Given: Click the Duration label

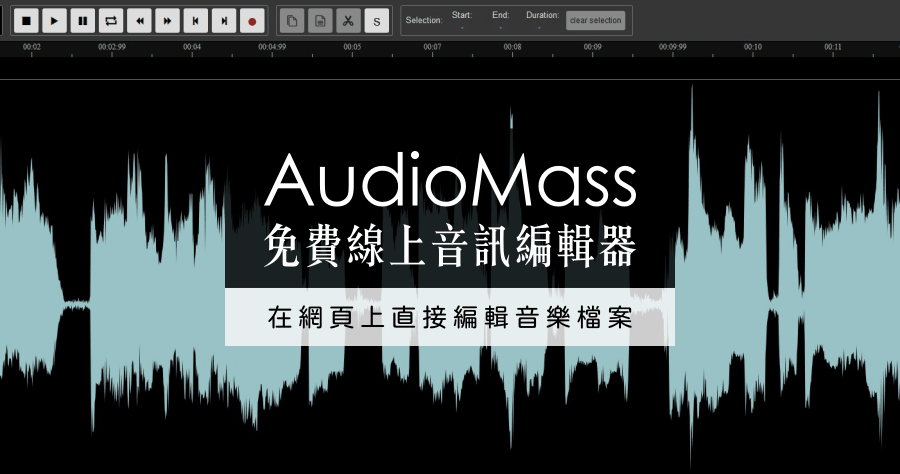Looking at the screenshot, I should 542,15.
